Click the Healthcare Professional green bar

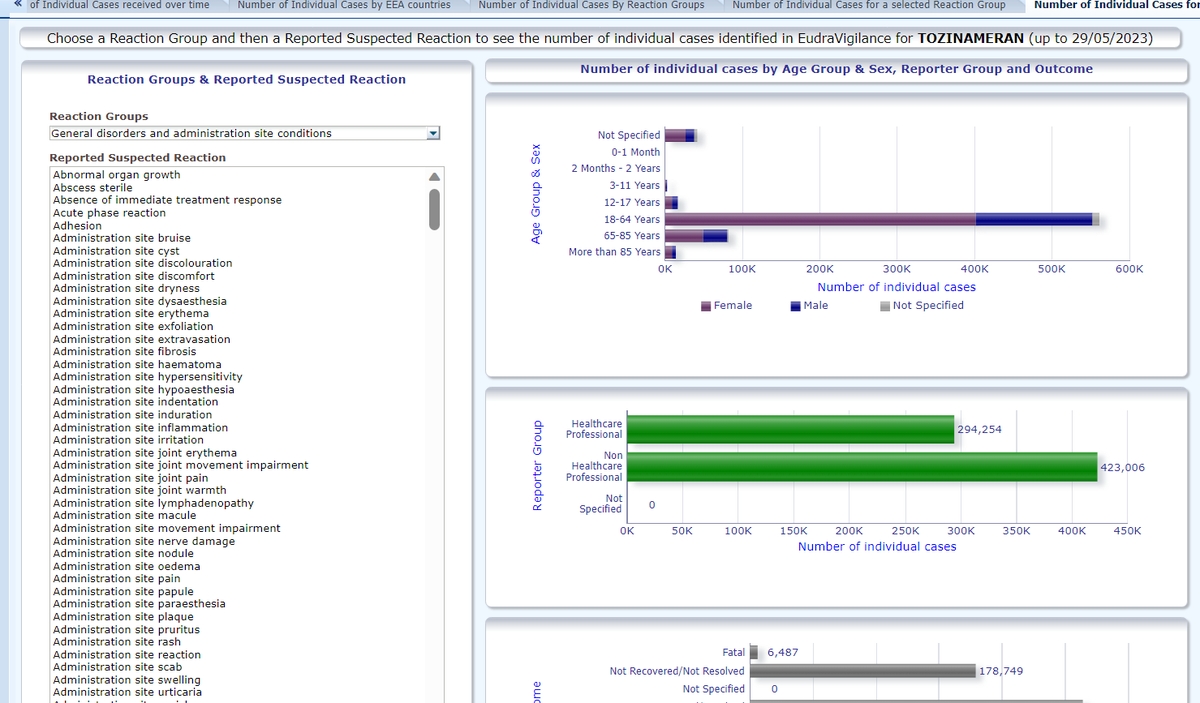tap(790, 429)
